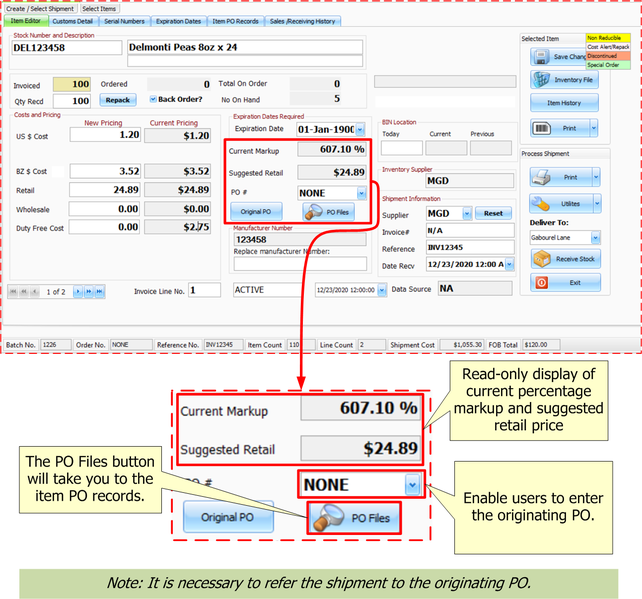Click the Invoice Line No. field
The image size is (642, 599).
point(204,290)
